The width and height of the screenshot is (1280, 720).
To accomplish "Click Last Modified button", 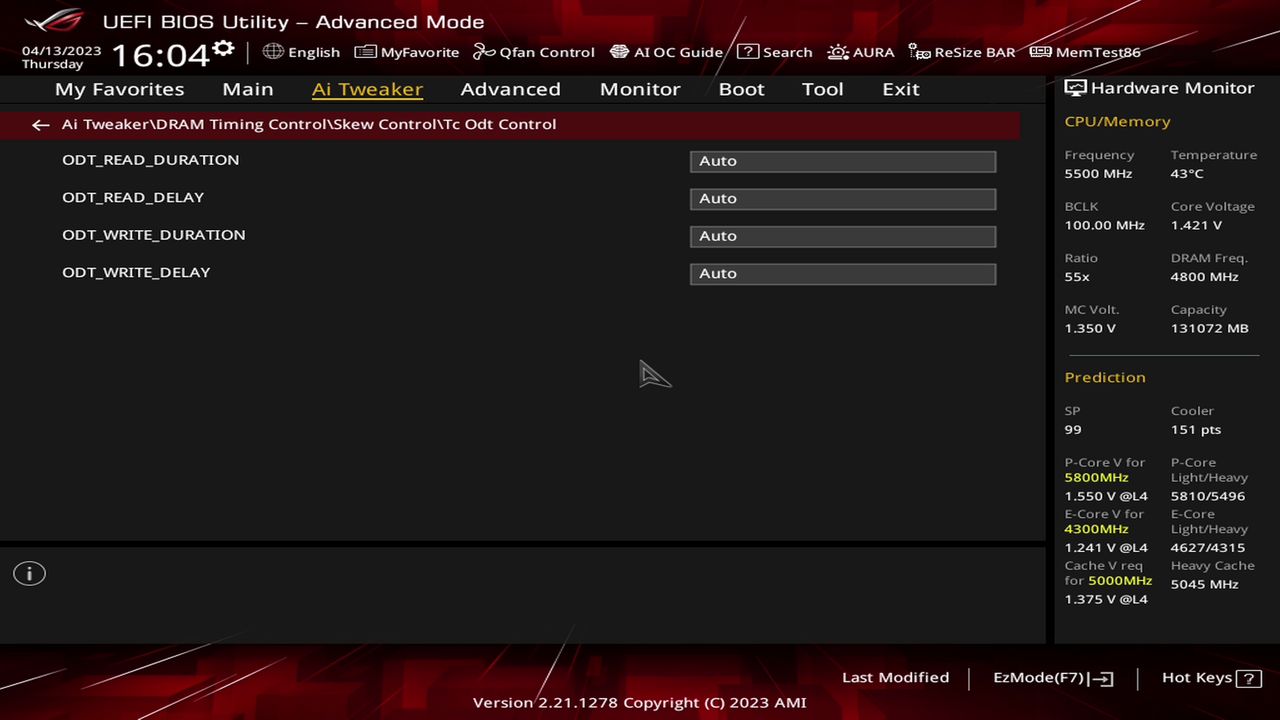I will point(895,678).
